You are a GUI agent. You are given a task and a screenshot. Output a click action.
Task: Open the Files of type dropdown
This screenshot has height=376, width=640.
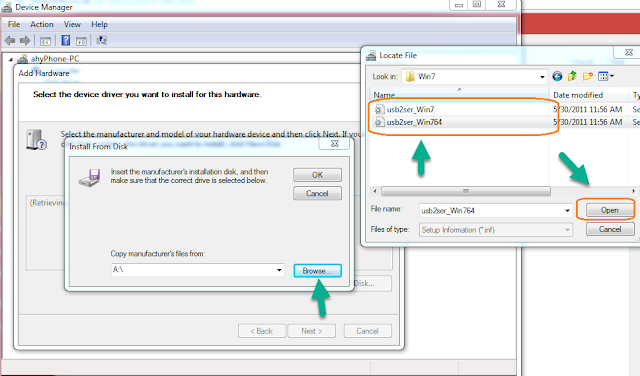[567, 230]
